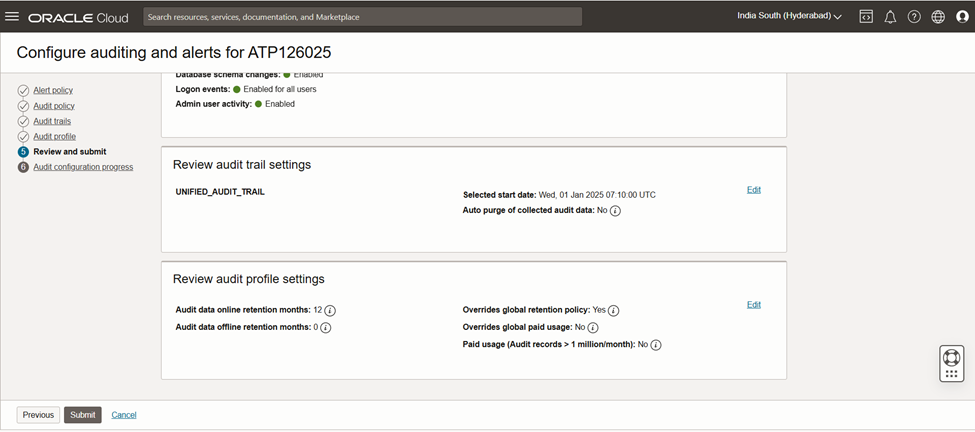
Task: Open the Cloud Shell developer tools icon
Action: pyautogui.click(x=866, y=17)
